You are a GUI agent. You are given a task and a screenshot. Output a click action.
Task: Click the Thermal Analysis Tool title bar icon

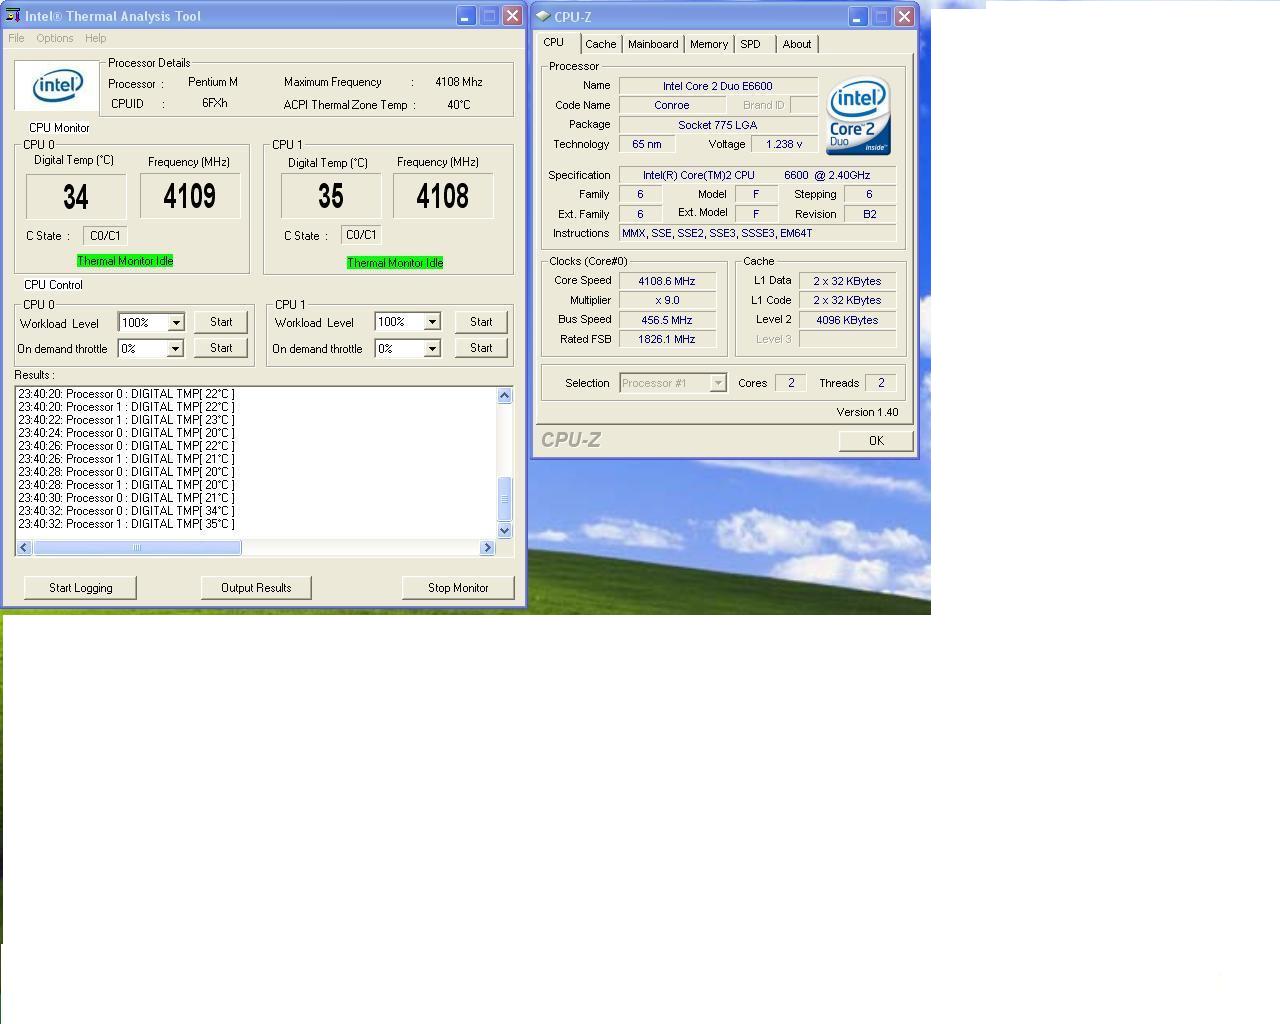coord(13,16)
